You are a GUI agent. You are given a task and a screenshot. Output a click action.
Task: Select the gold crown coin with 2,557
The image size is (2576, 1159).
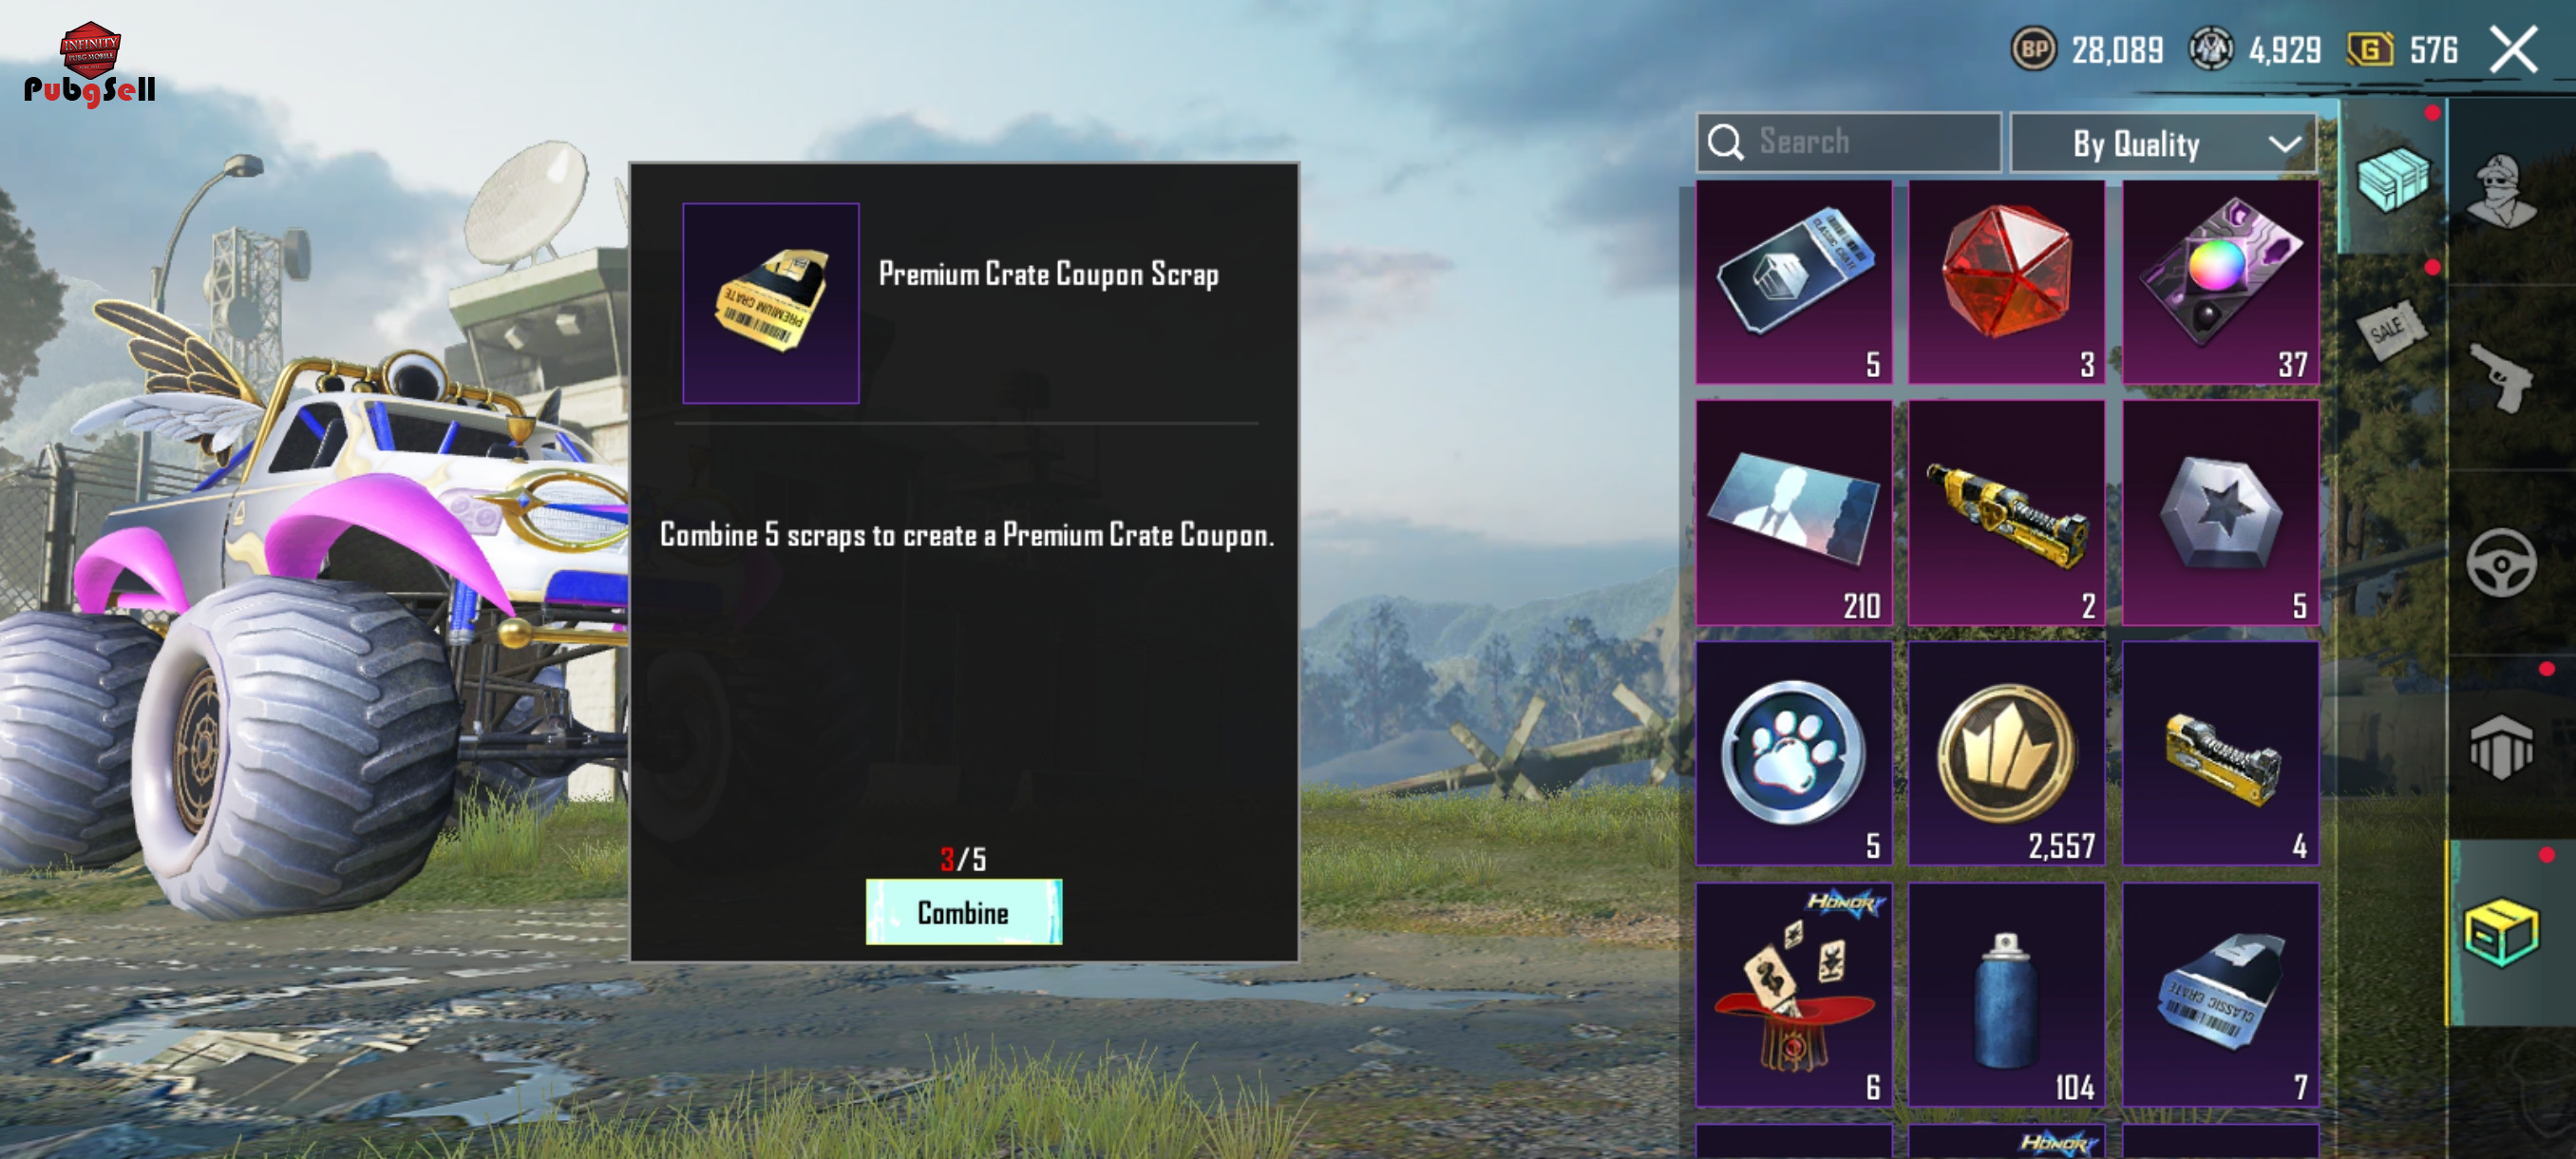[2006, 753]
